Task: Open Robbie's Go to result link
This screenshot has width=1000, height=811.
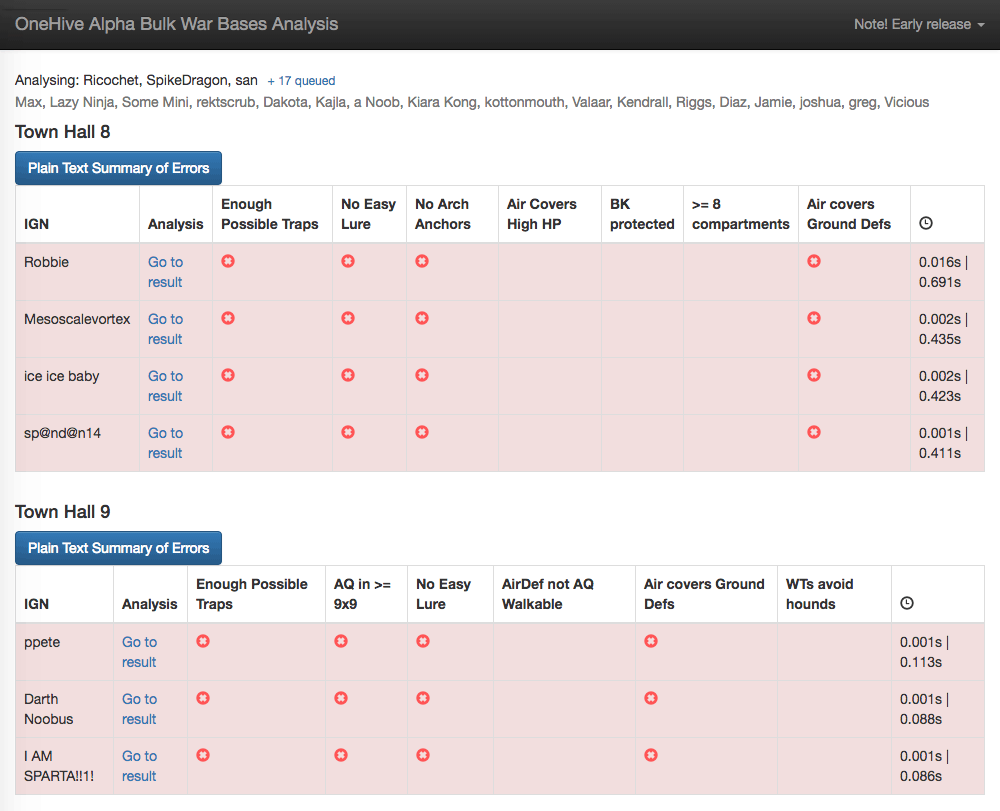Action: point(165,272)
